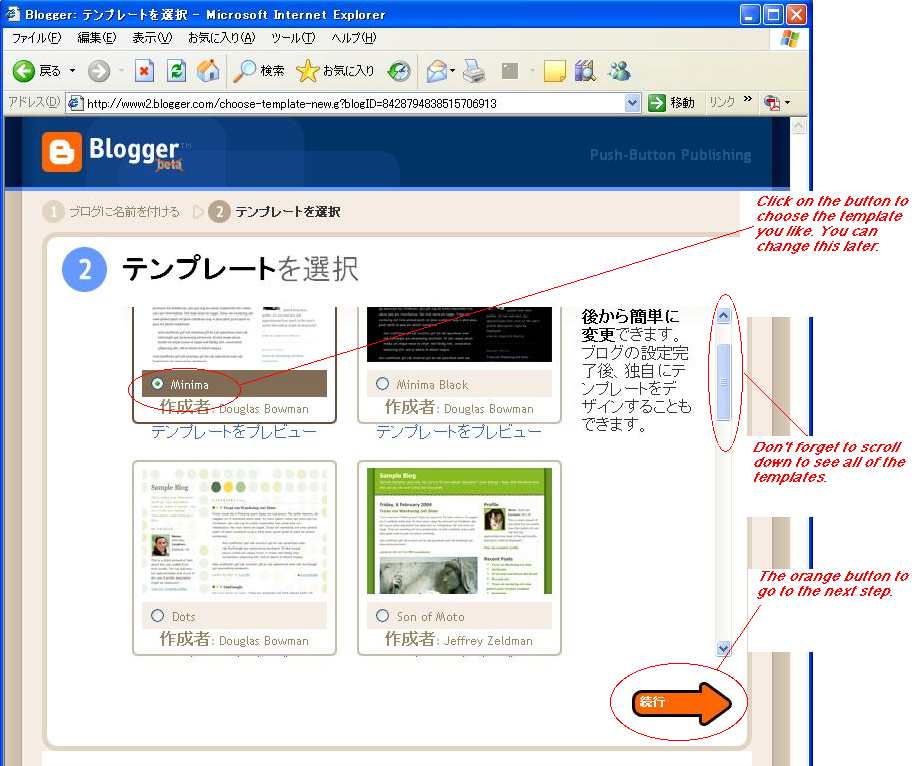This screenshot has width=918, height=766.
Task: Click the template list scroll-down arrow
Action: click(x=724, y=648)
